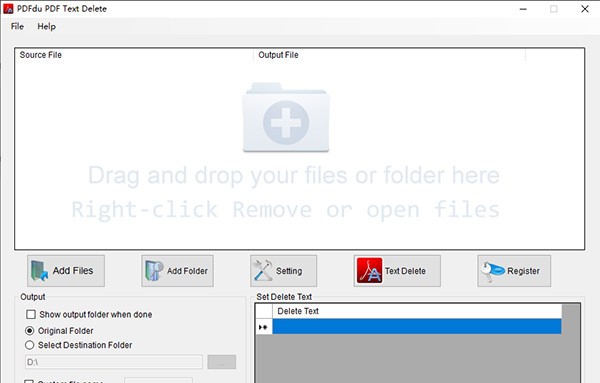Open the File menu

coord(17,26)
